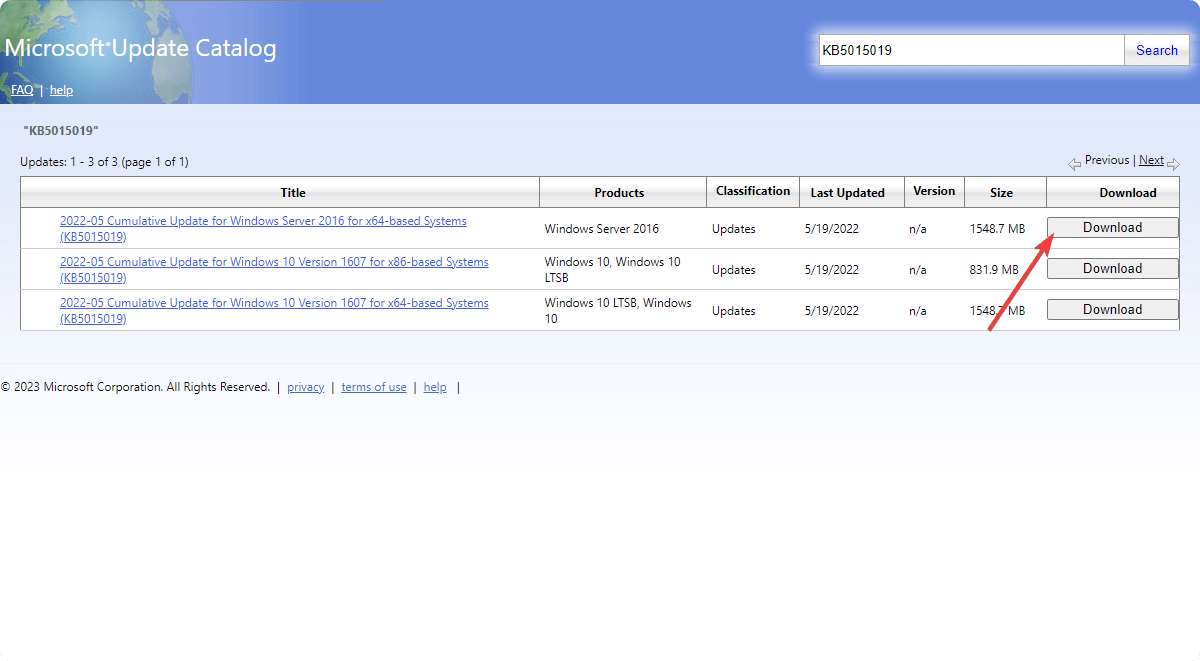1200x661 pixels.
Task: Click the previous page arrow icon
Action: point(1075,163)
